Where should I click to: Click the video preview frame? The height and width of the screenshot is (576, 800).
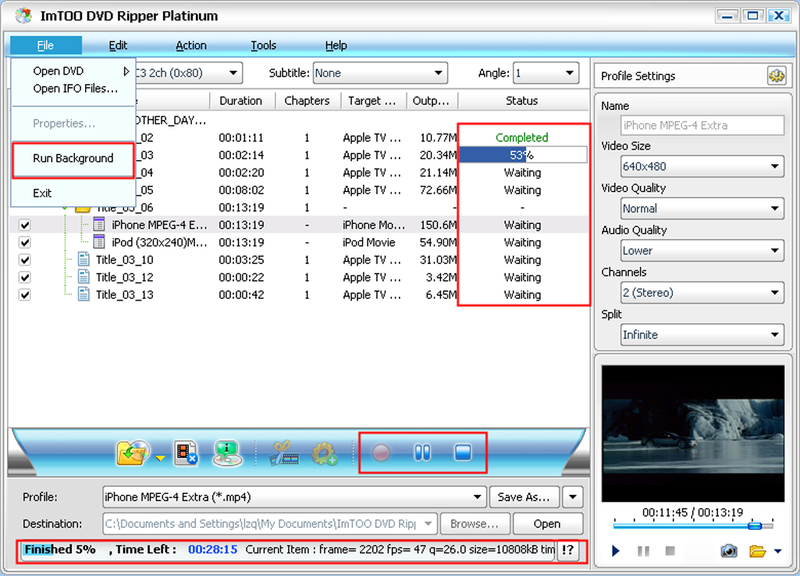[x=693, y=433]
